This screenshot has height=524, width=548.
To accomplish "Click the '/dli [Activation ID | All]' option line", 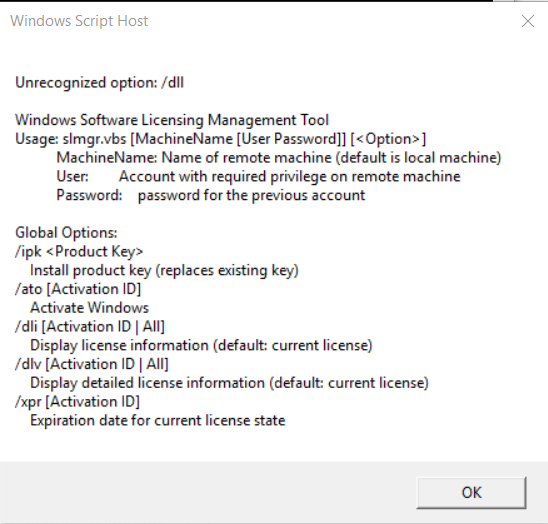I will pyautogui.click(x=90, y=326).
